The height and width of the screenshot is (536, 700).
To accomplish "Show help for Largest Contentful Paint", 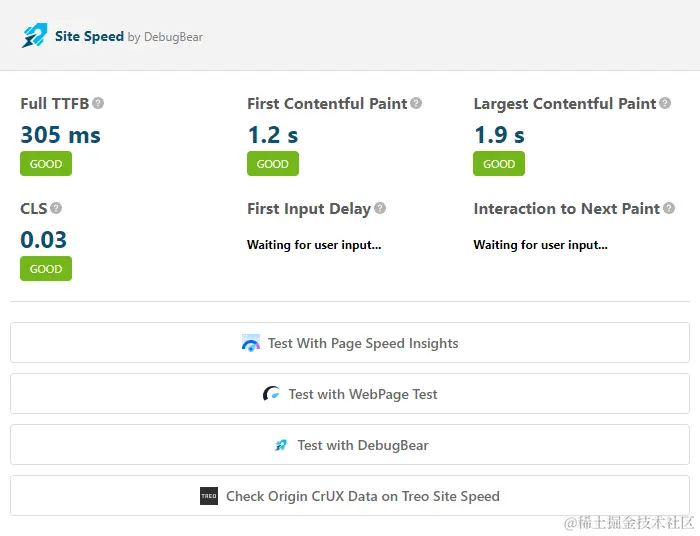I will coord(665,104).
